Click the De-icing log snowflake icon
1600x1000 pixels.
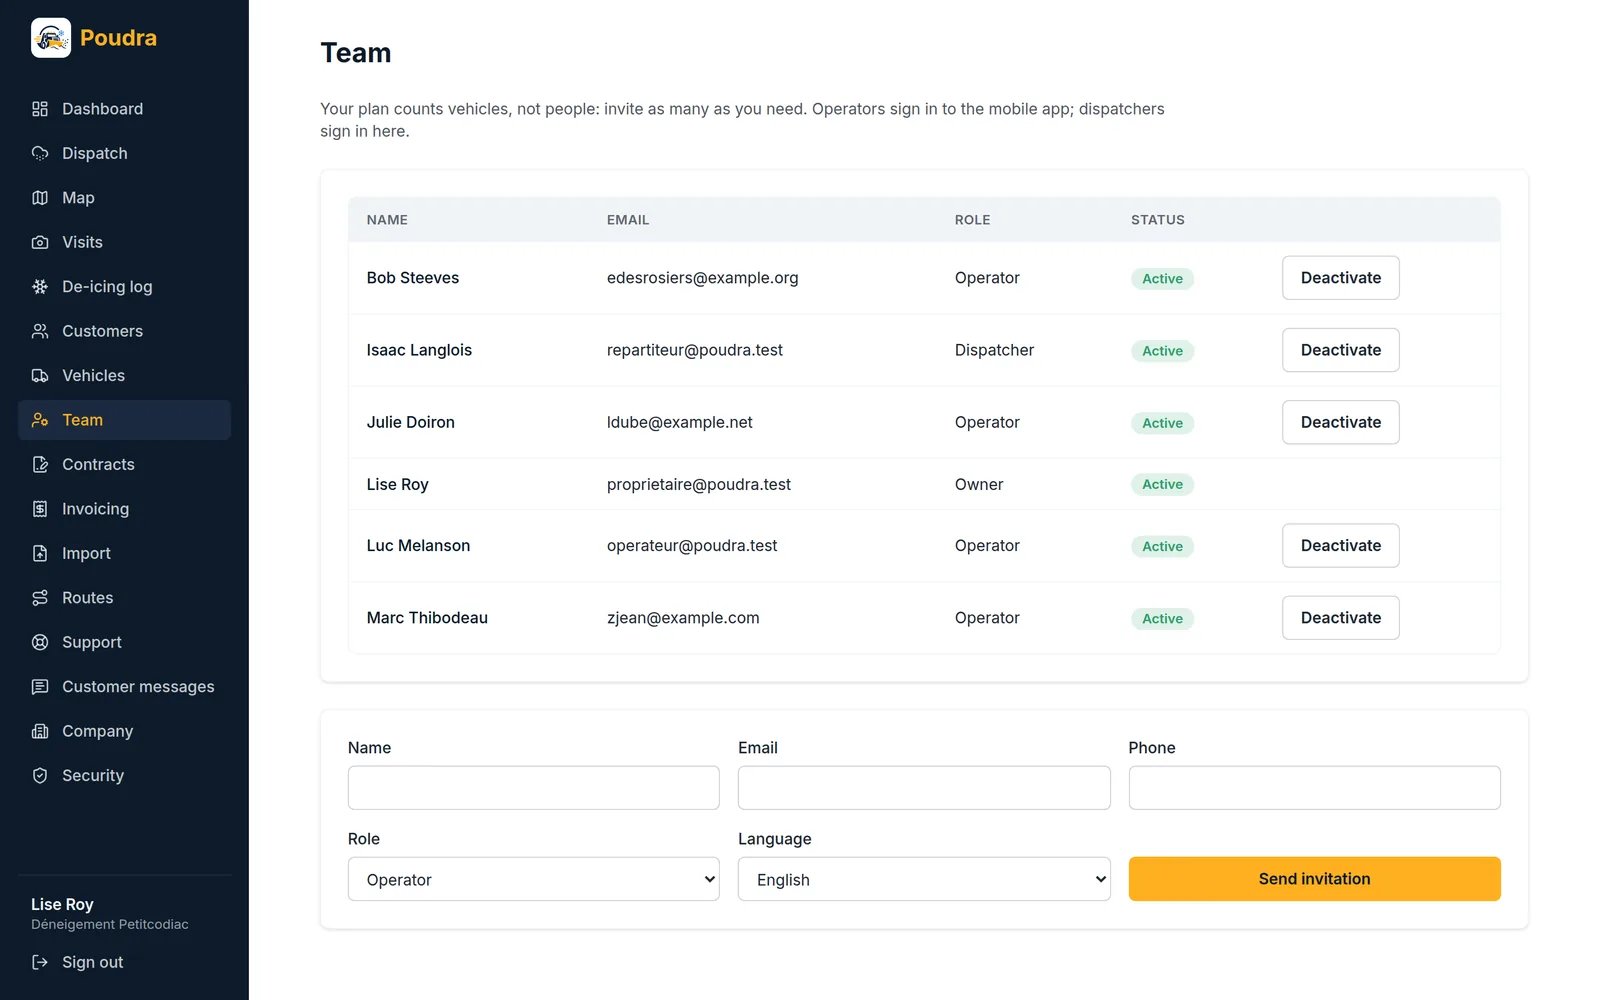pos(40,287)
